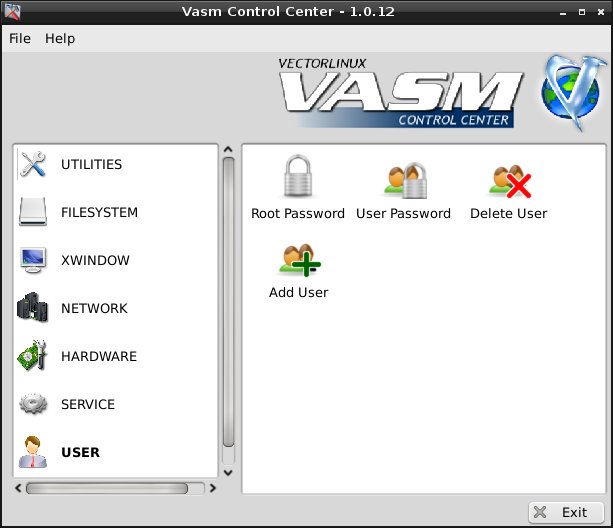Click the horizontal scrollbar right arrow

click(211, 489)
